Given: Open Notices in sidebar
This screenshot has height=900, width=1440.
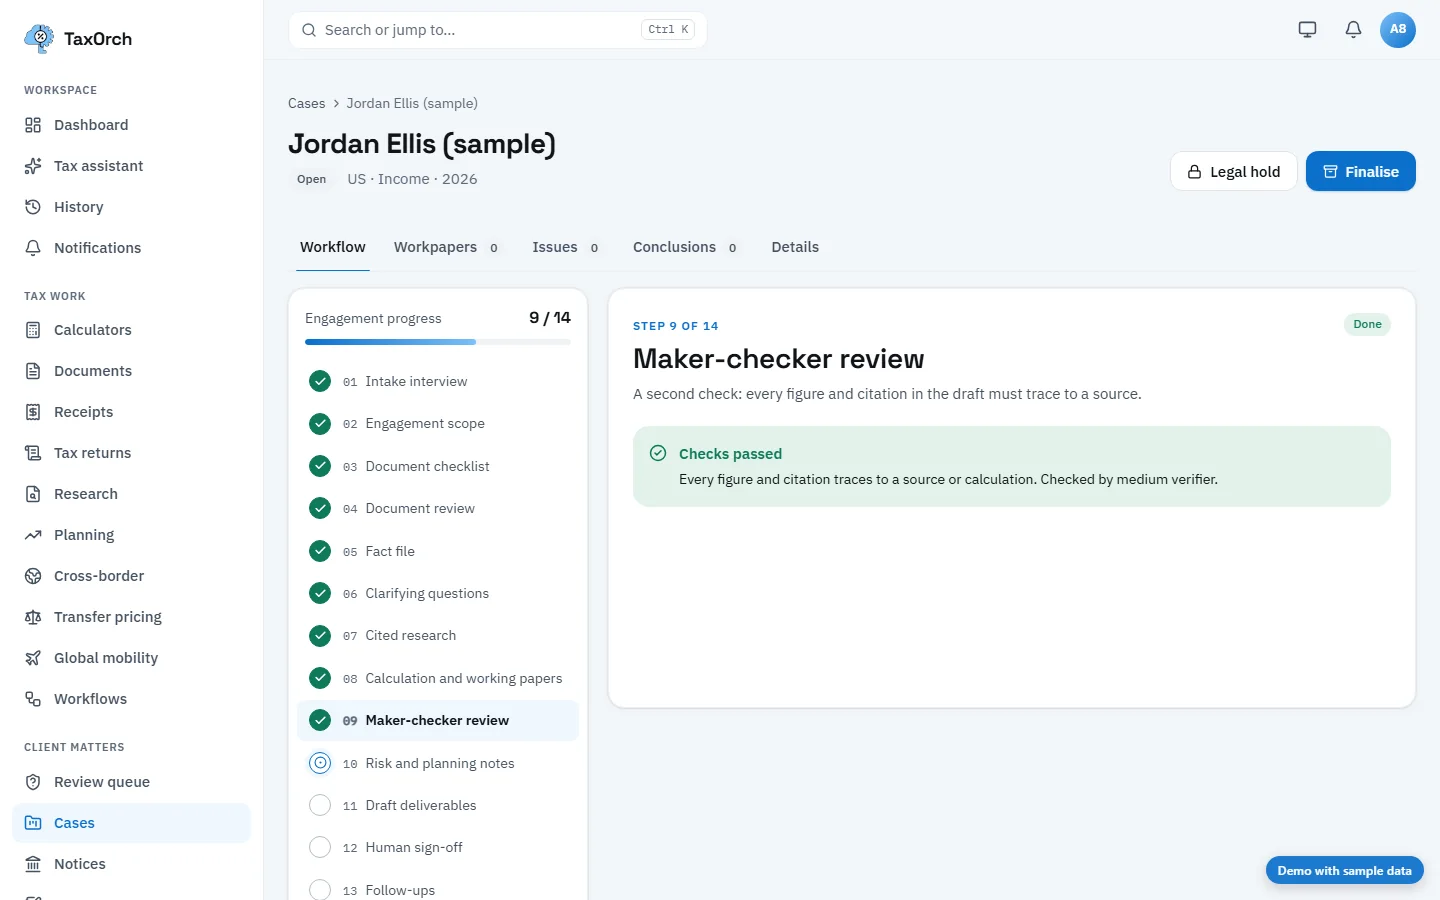Looking at the screenshot, I should tap(131, 864).
